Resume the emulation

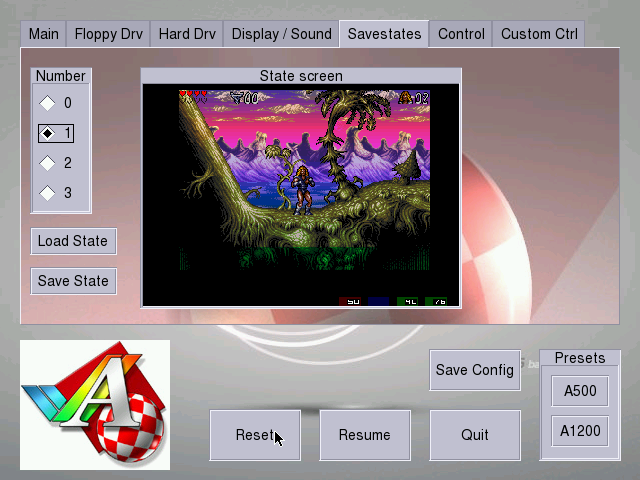pyautogui.click(x=365, y=435)
